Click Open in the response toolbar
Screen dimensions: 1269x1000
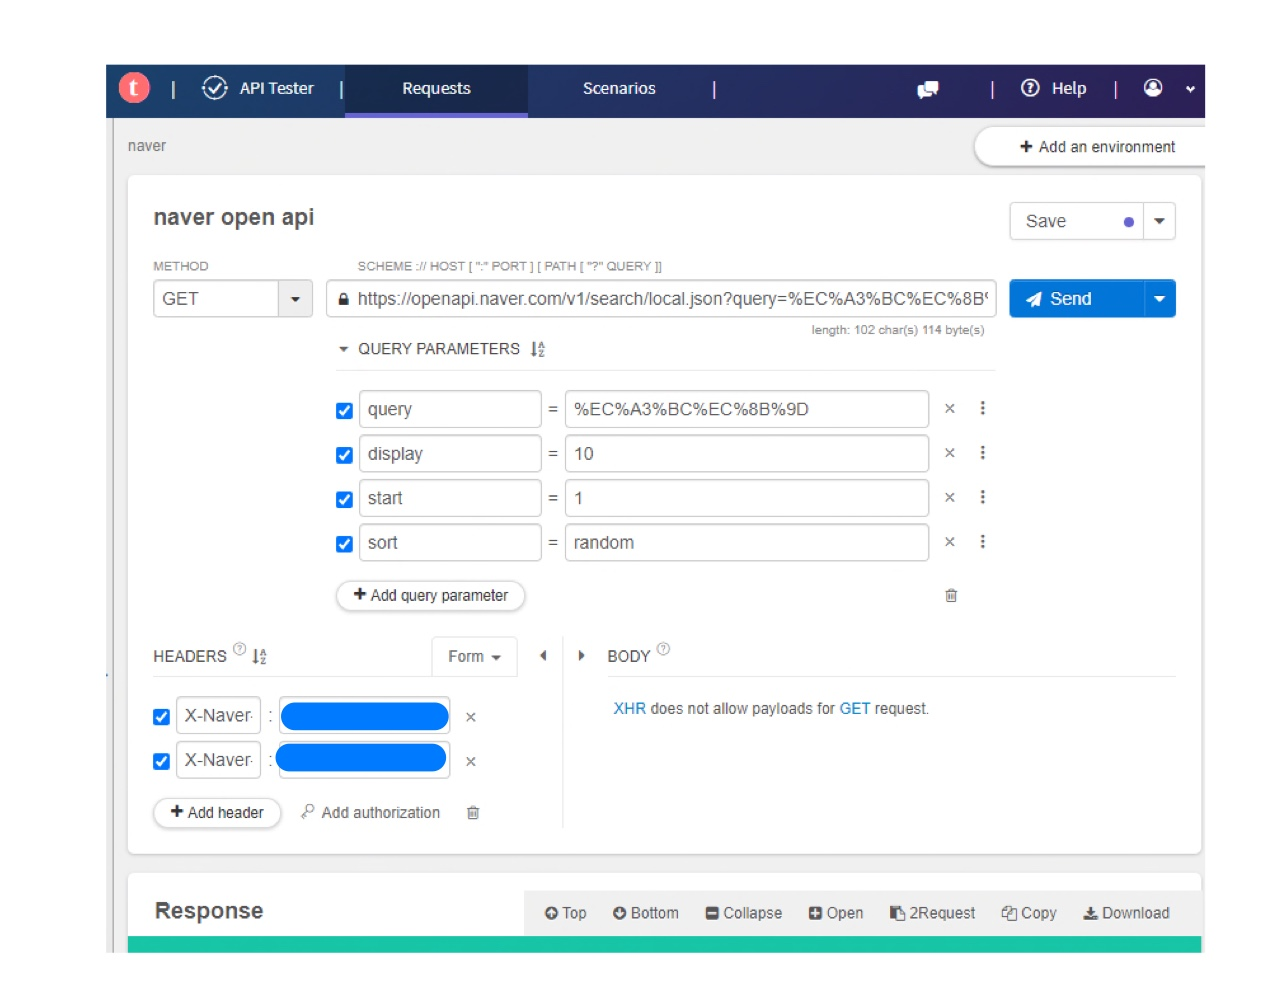pyautogui.click(x=836, y=913)
